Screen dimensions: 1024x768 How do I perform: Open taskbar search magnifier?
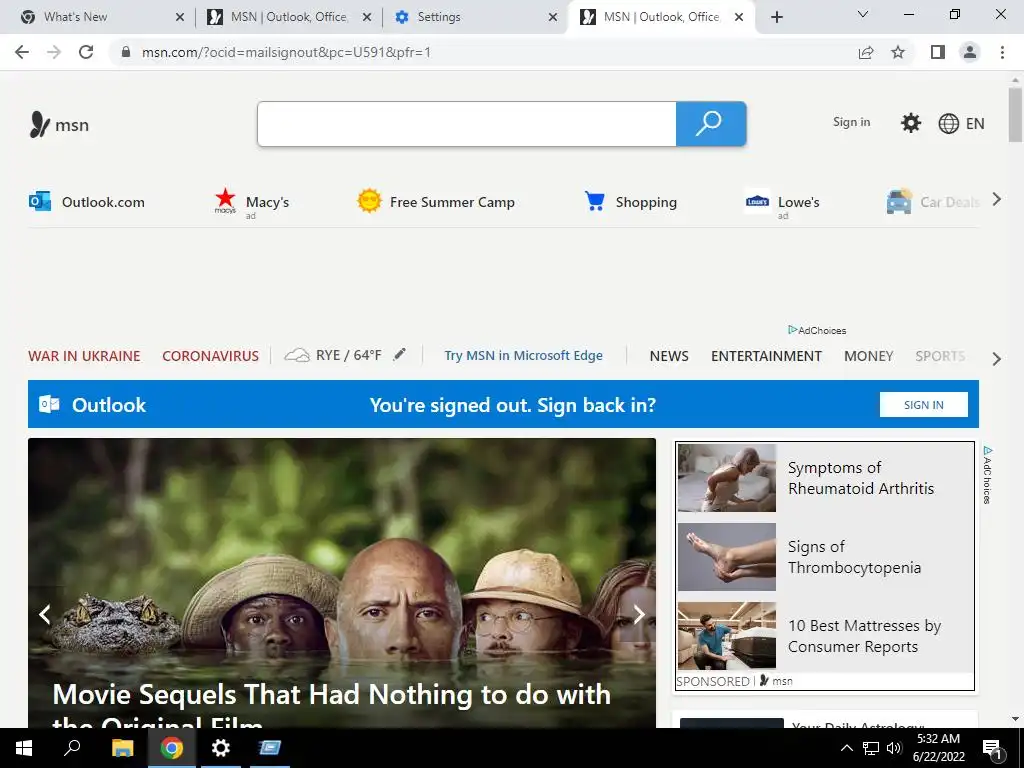(x=72, y=748)
